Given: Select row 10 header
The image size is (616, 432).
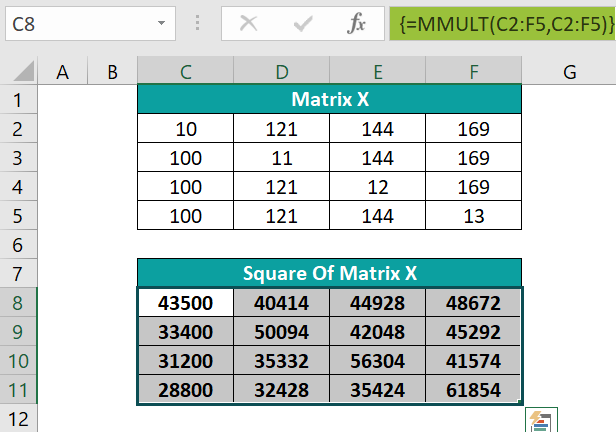Looking at the screenshot, I should (18, 361).
